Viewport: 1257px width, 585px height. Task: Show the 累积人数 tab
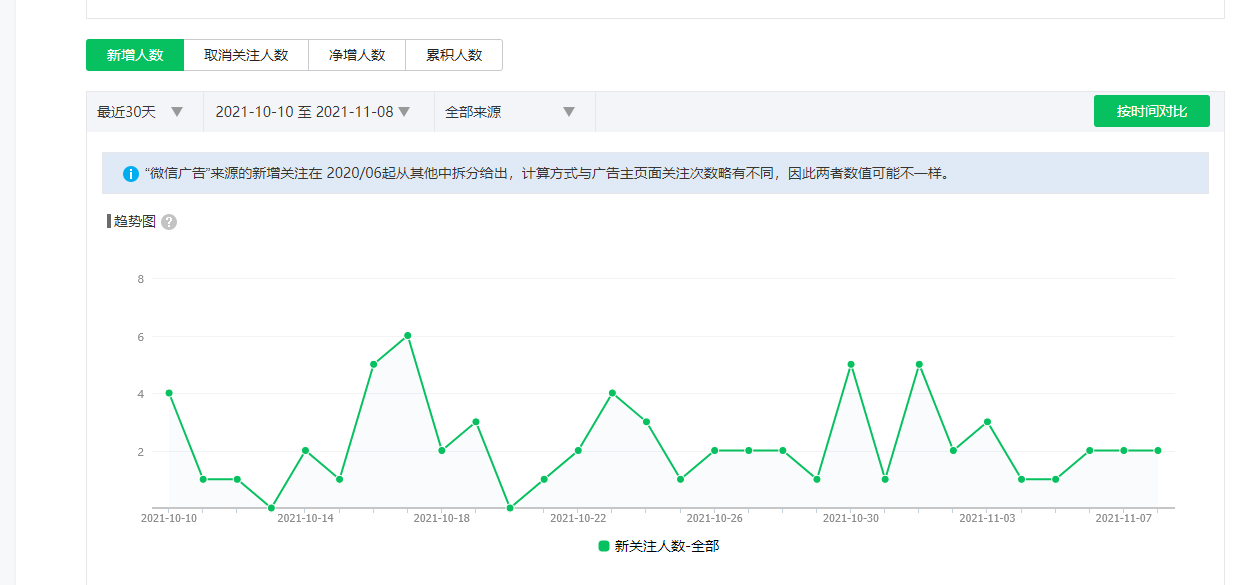[454, 55]
